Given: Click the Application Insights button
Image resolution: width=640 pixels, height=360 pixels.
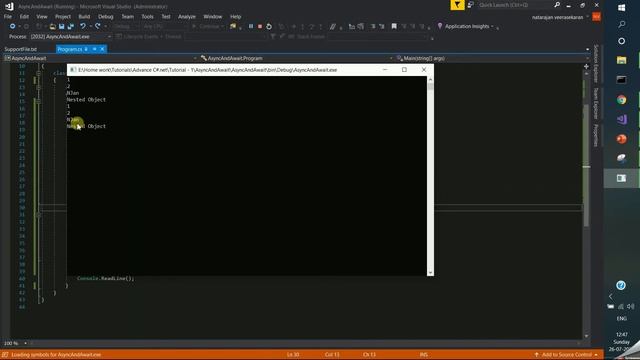Looking at the screenshot, I should tap(465, 27).
